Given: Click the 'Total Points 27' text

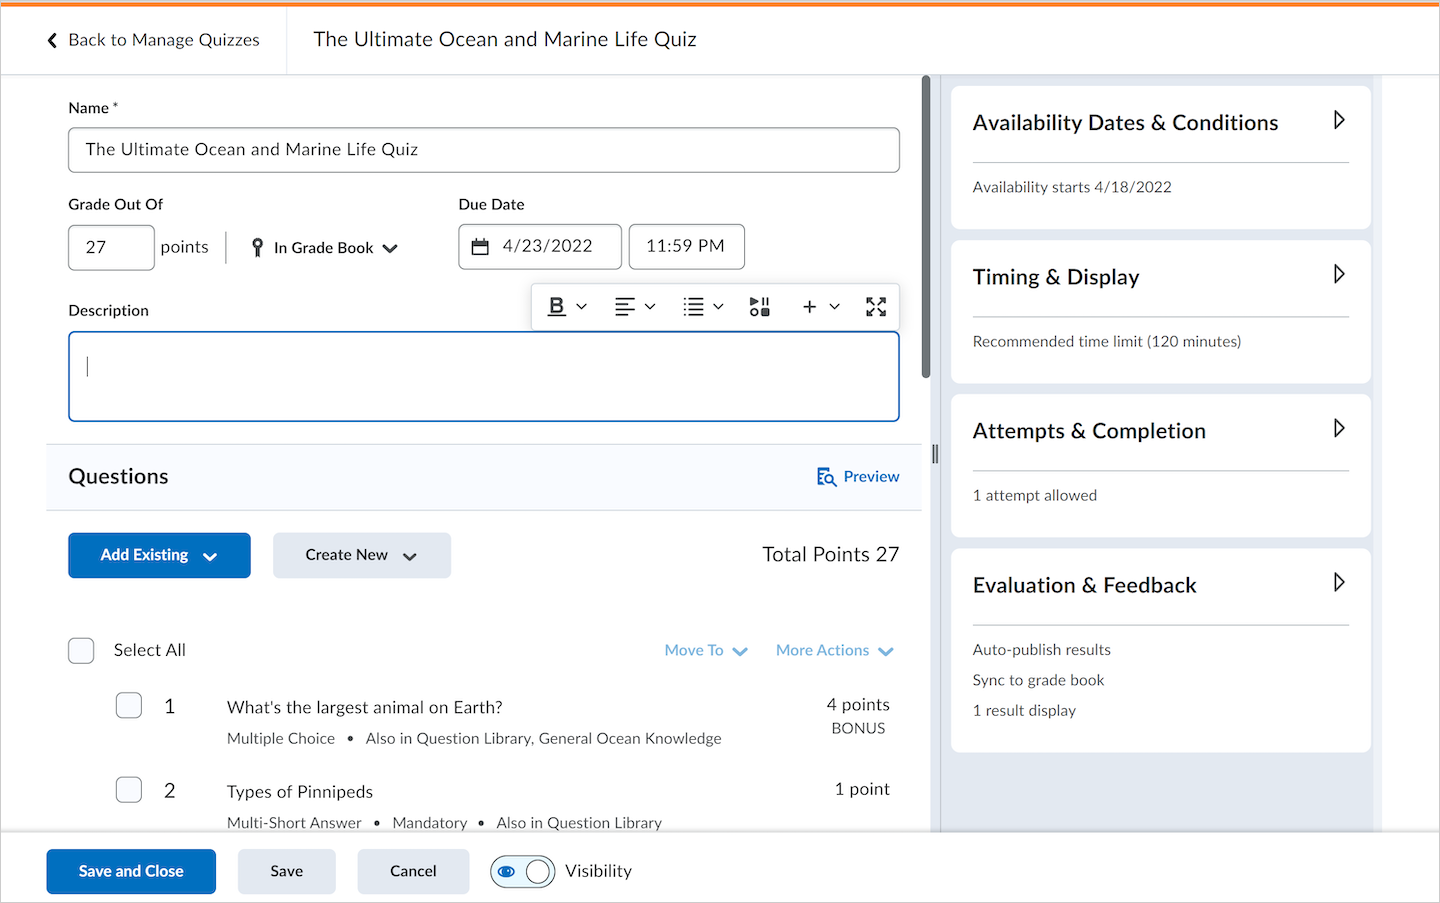Looking at the screenshot, I should pyautogui.click(x=831, y=555).
